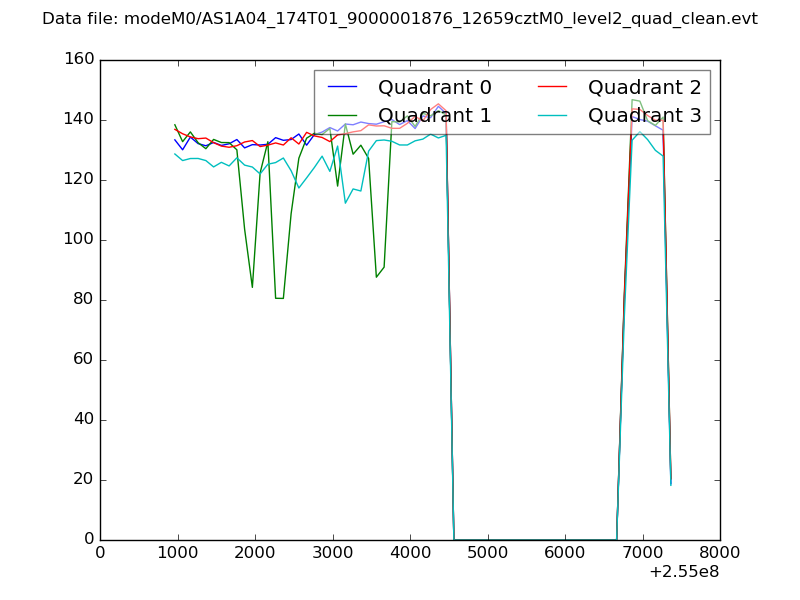Select the "Quadrant 0" legend label
This screenshot has width=800, height=600.
point(434,87)
